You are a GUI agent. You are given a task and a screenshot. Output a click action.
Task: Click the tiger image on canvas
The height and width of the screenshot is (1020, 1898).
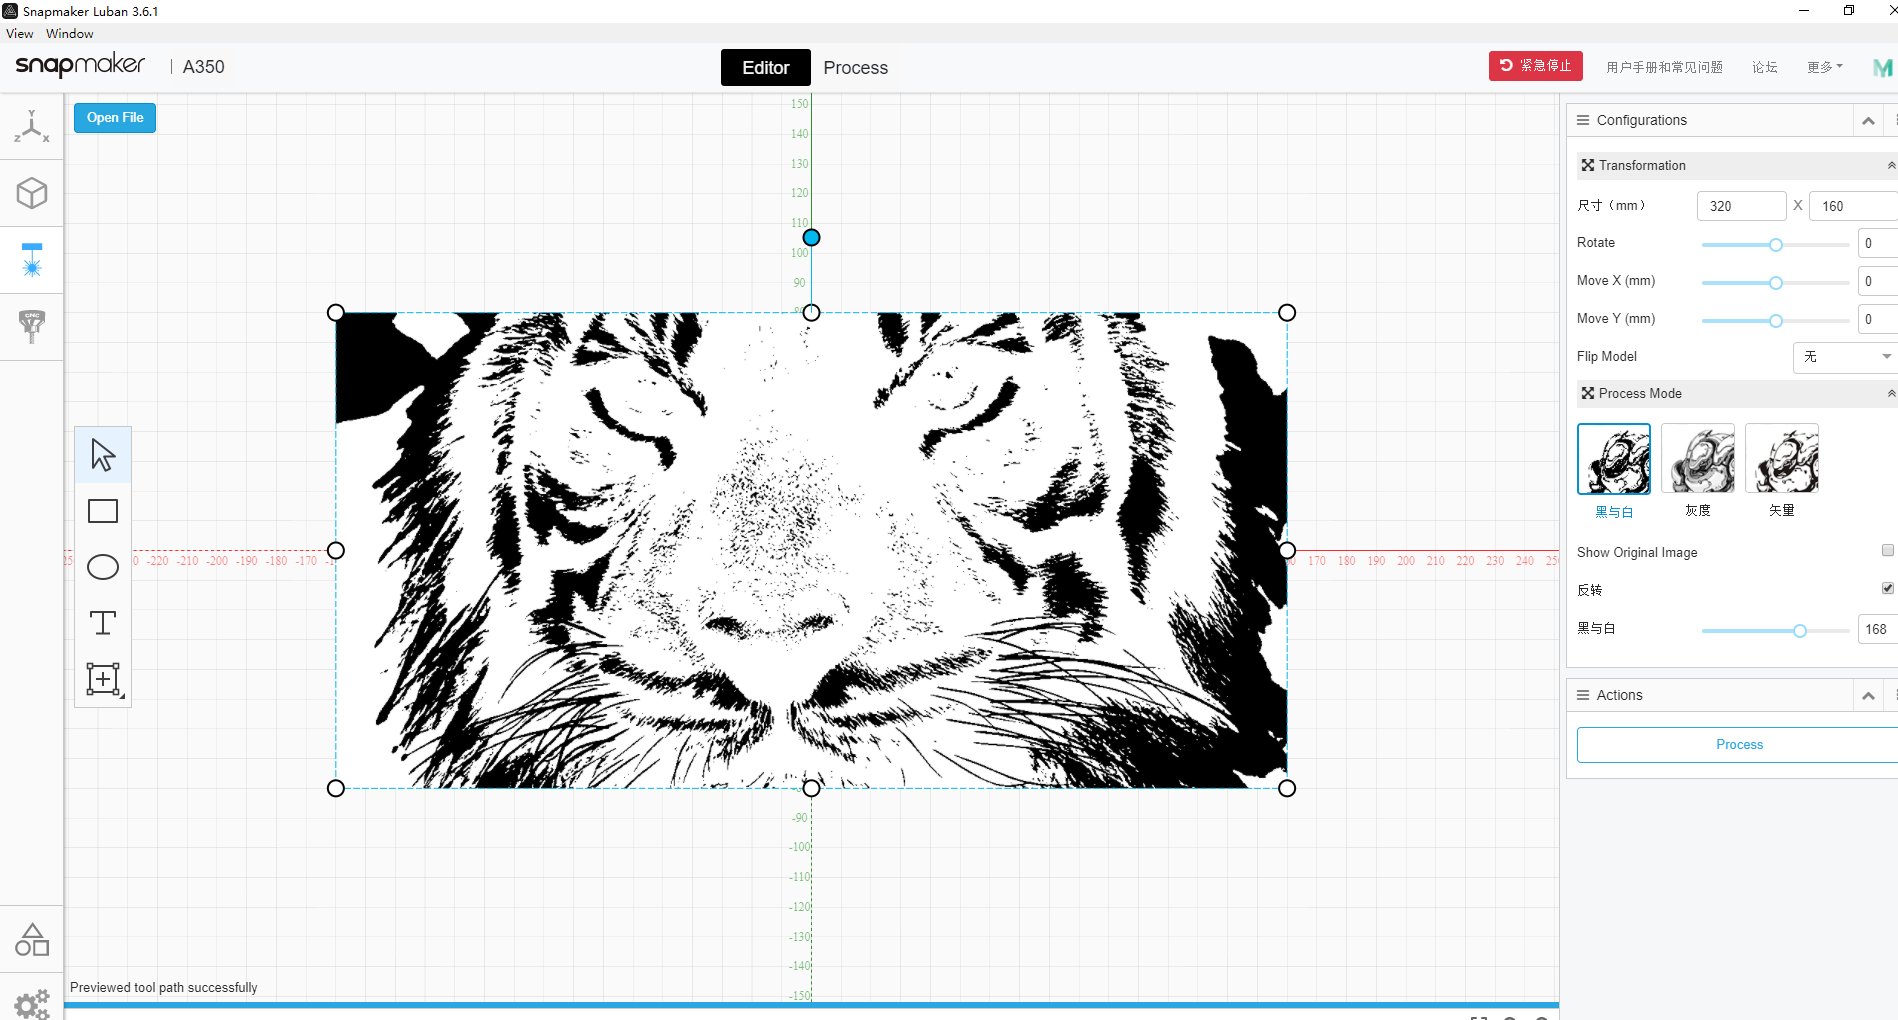(811, 550)
